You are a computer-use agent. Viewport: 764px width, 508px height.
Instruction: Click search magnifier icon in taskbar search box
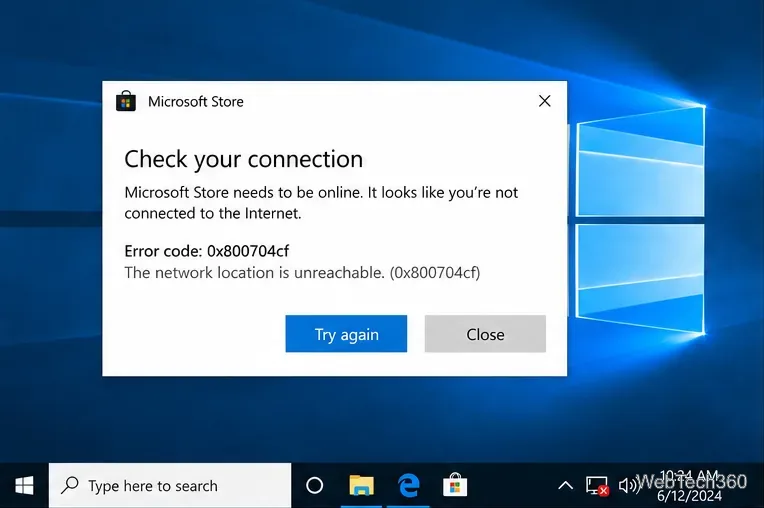70,485
